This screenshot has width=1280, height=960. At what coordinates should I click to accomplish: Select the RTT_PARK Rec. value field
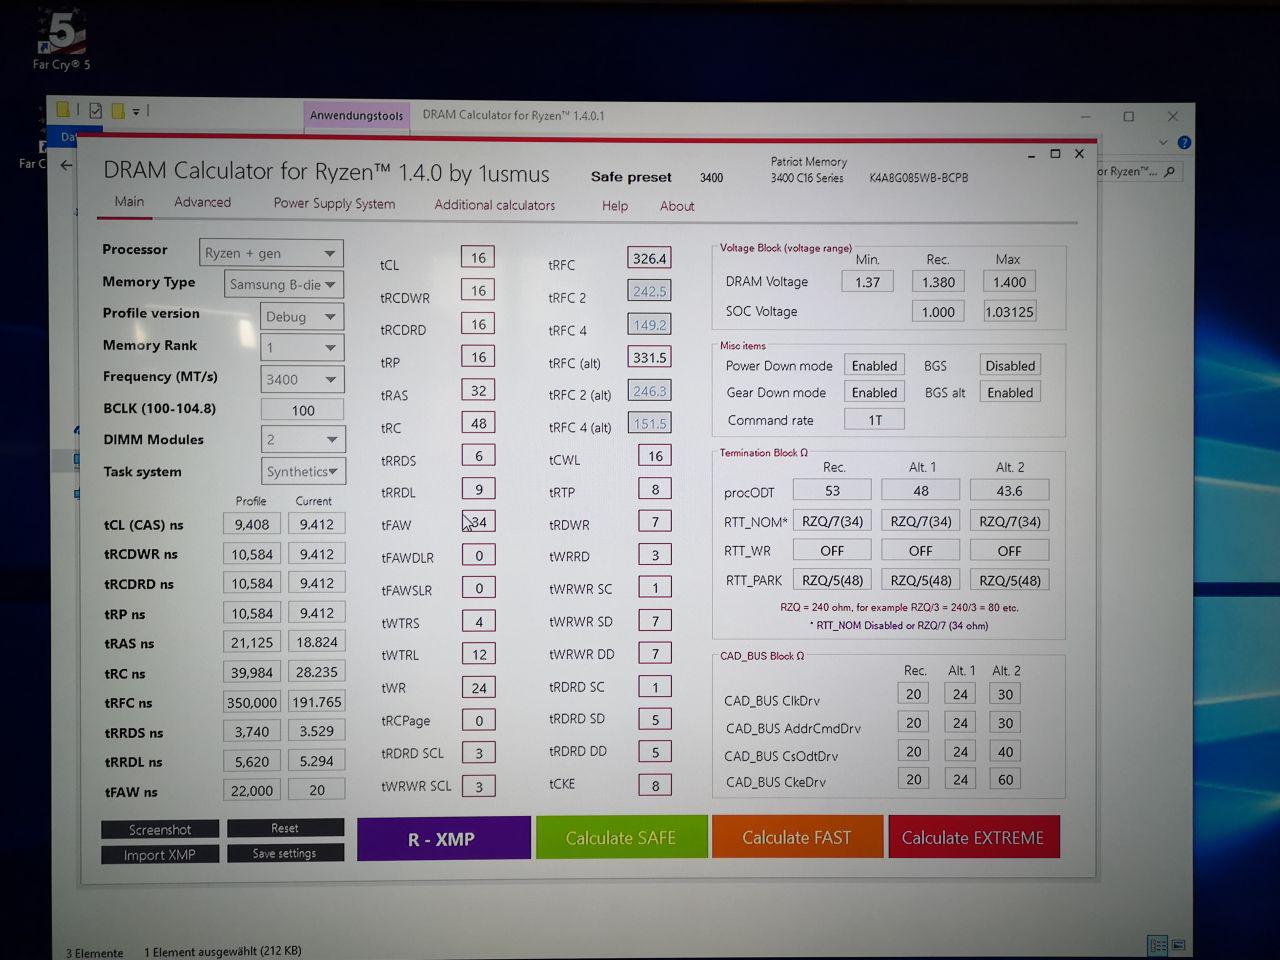[x=832, y=580]
